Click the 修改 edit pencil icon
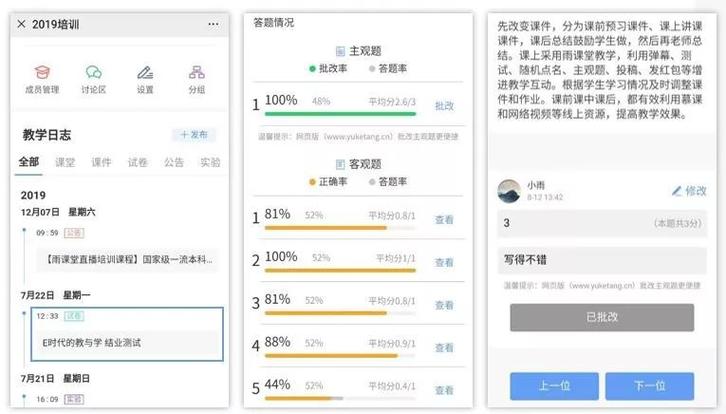The width and height of the screenshot is (726, 414). pos(676,191)
